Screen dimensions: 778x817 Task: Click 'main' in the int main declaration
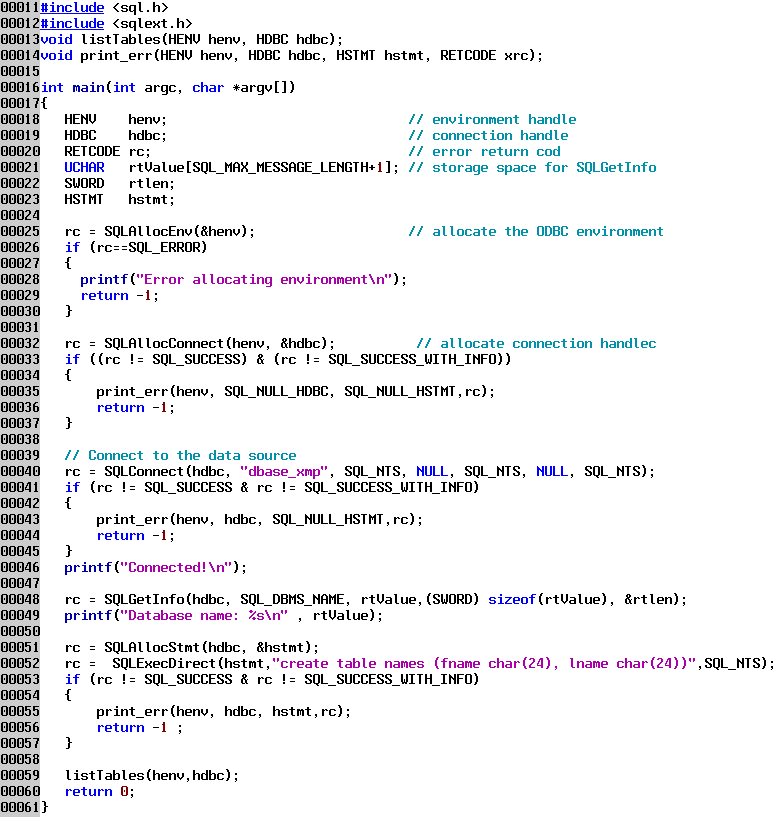[89, 88]
